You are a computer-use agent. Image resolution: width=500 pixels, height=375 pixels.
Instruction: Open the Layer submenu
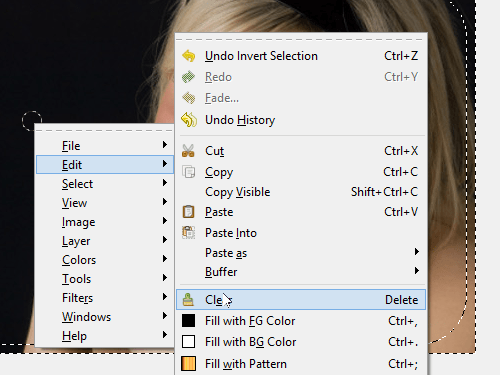click(105, 240)
